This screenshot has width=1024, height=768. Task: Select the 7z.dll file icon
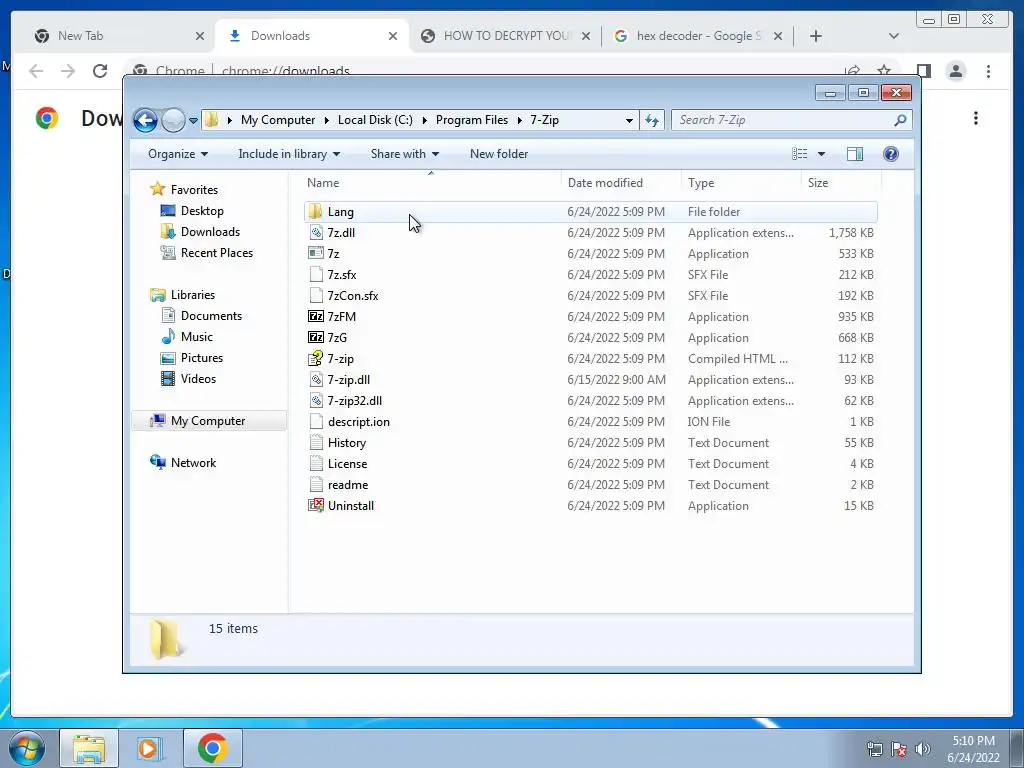click(316, 232)
